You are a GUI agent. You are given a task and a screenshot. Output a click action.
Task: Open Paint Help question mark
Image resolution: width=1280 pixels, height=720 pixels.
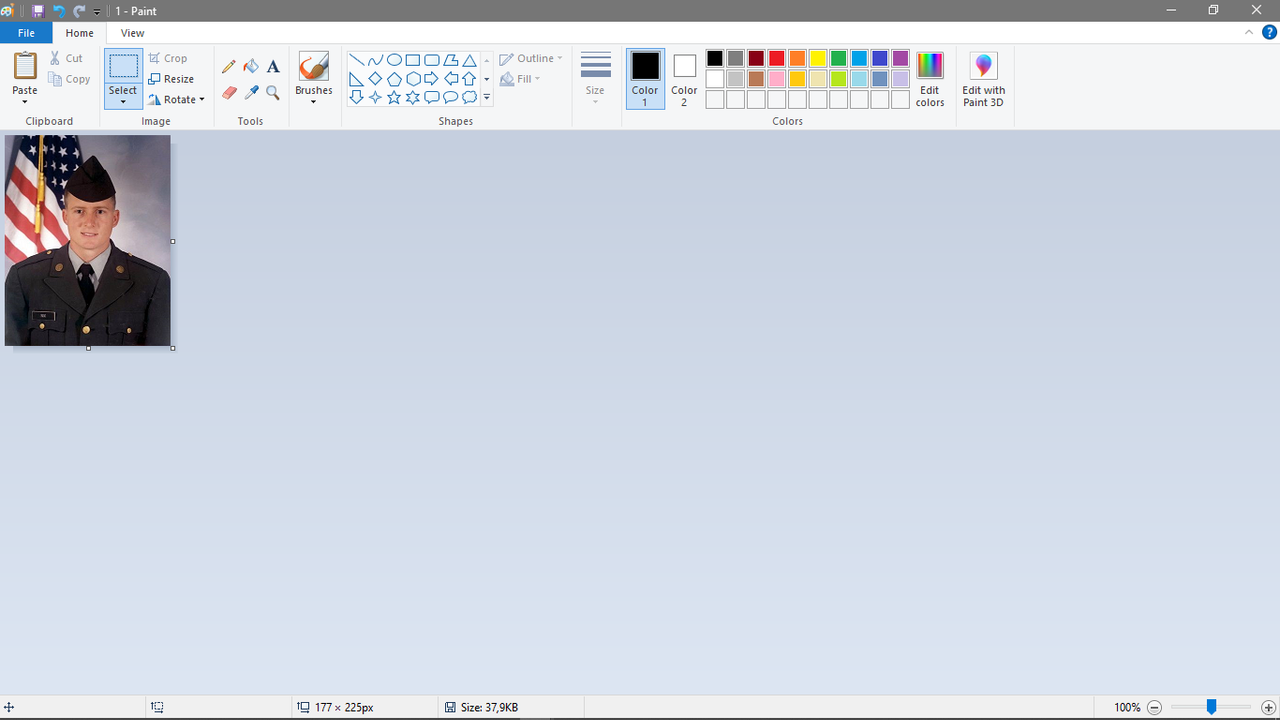(x=1269, y=33)
